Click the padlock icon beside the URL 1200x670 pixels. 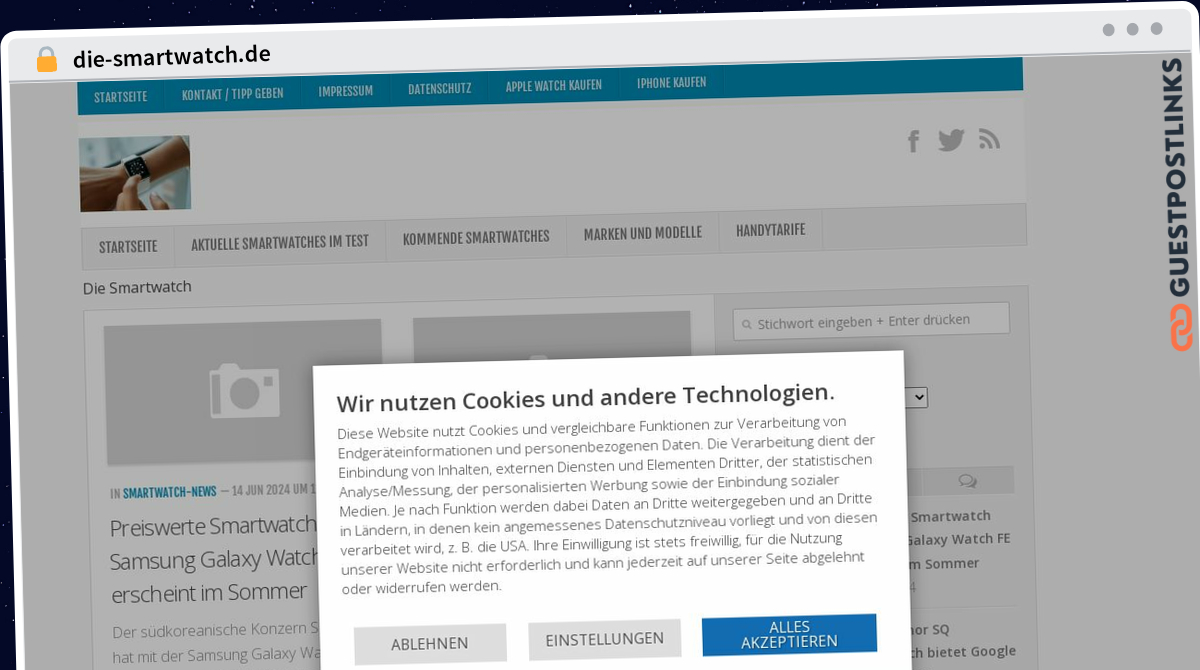47,59
